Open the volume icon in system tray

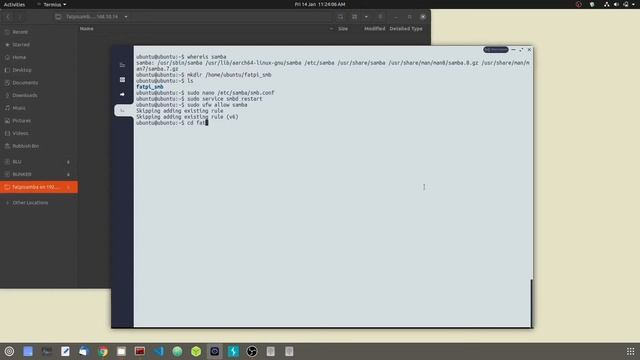coord(616,4)
